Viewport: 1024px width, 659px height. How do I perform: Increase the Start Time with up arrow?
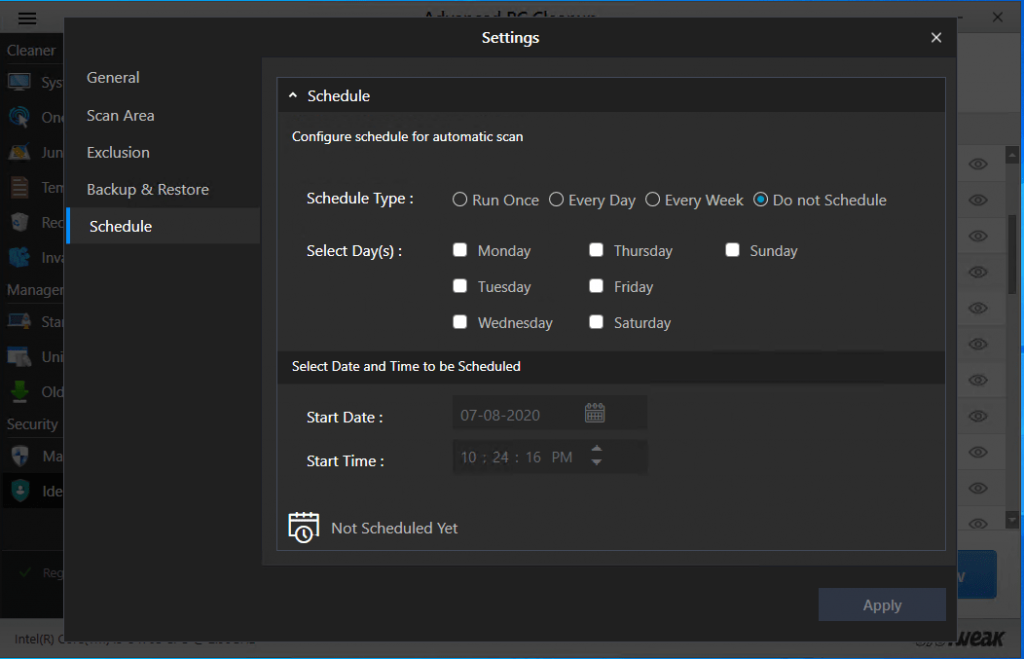pyautogui.click(x=596, y=449)
